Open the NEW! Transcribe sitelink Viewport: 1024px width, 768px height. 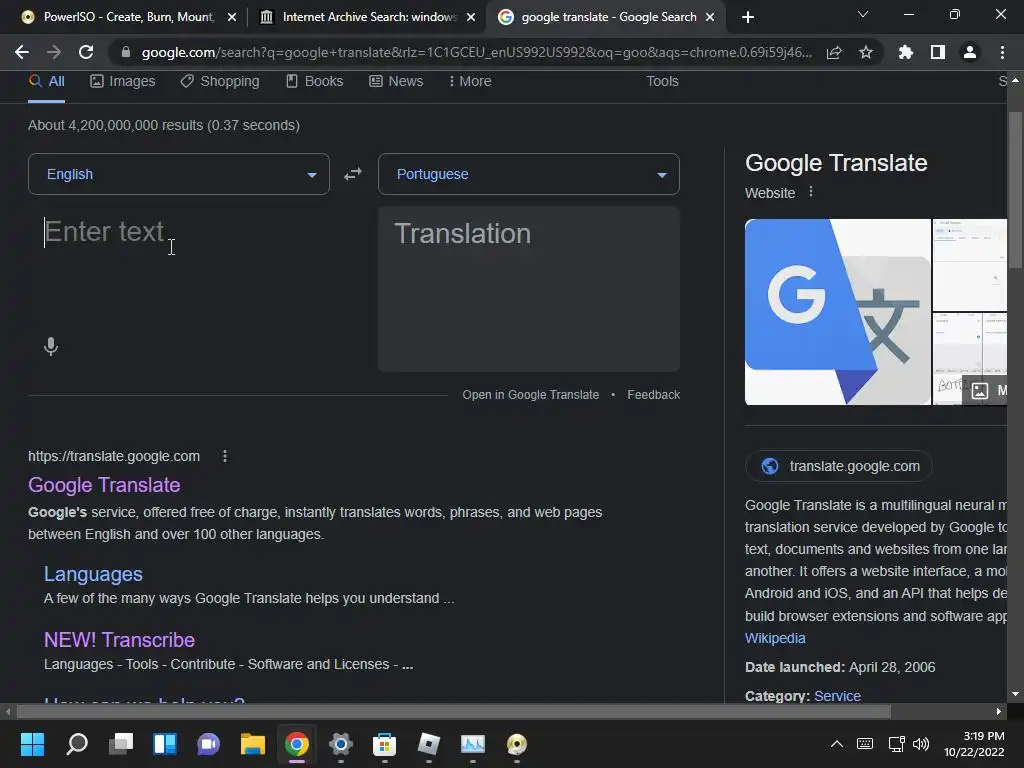point(119,640)
